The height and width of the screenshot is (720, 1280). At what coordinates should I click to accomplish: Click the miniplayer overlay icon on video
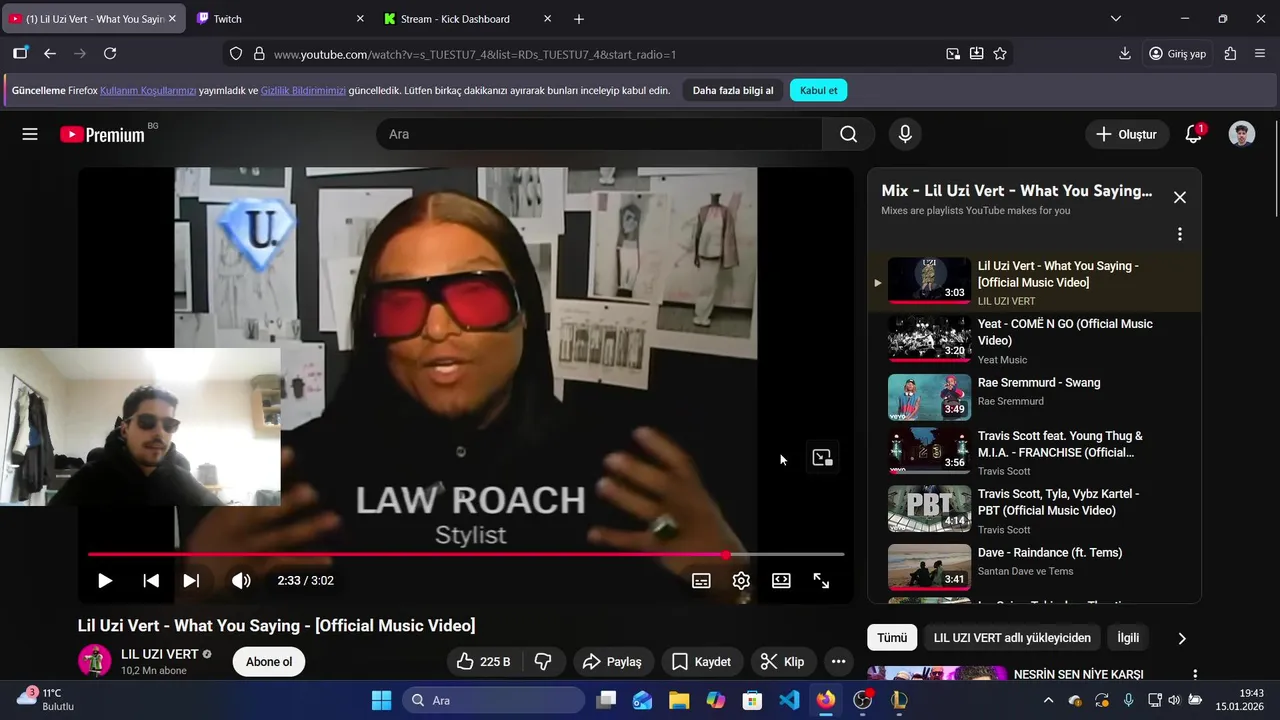[x=822, y=457]
